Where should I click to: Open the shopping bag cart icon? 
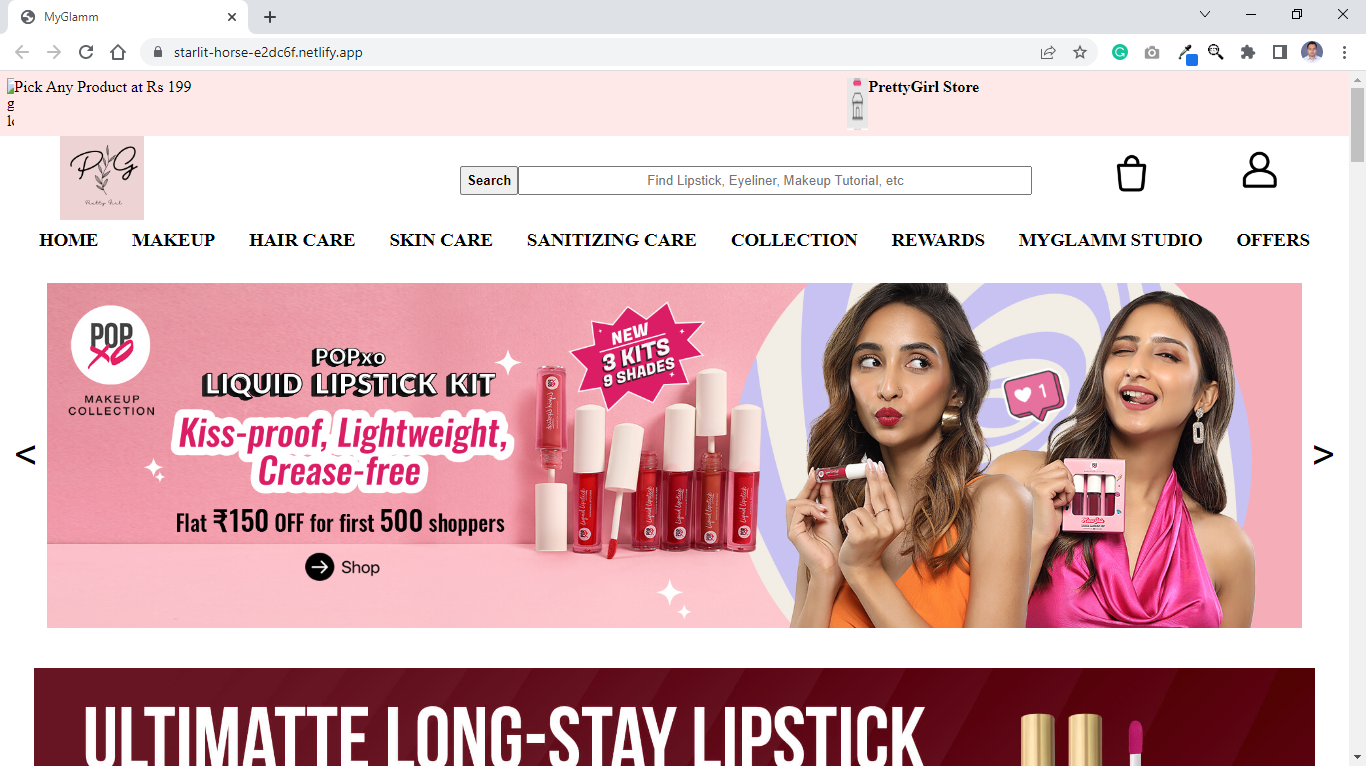click(1131, 173)
